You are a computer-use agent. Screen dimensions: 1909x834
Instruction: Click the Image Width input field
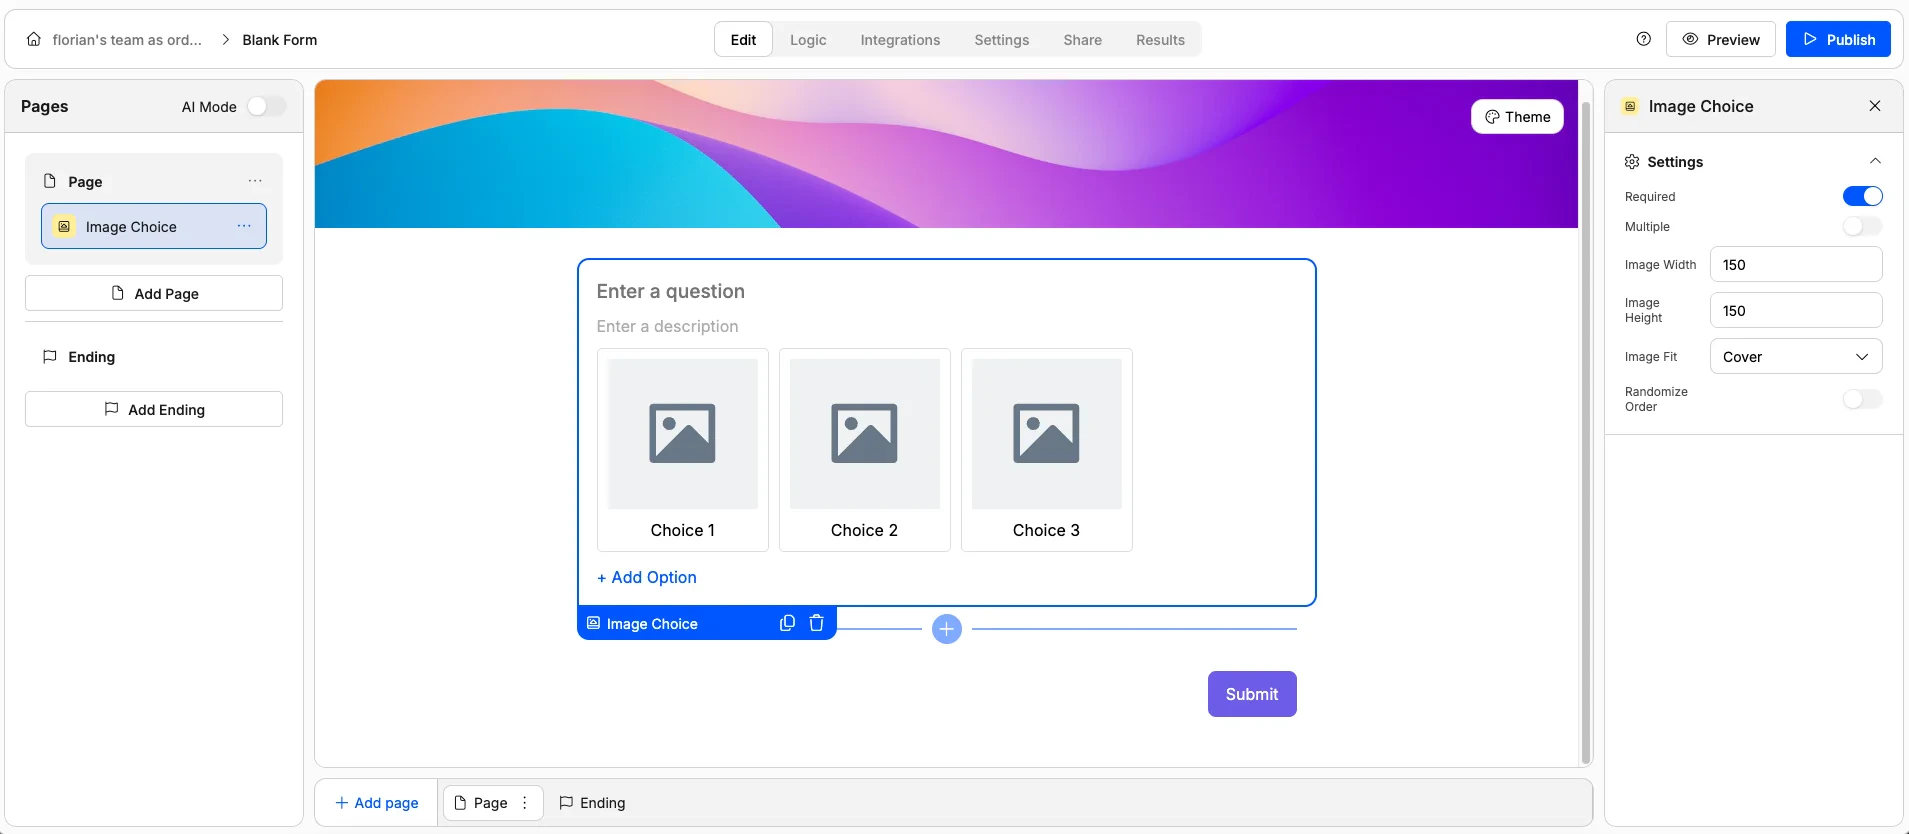click(1796, 265)
